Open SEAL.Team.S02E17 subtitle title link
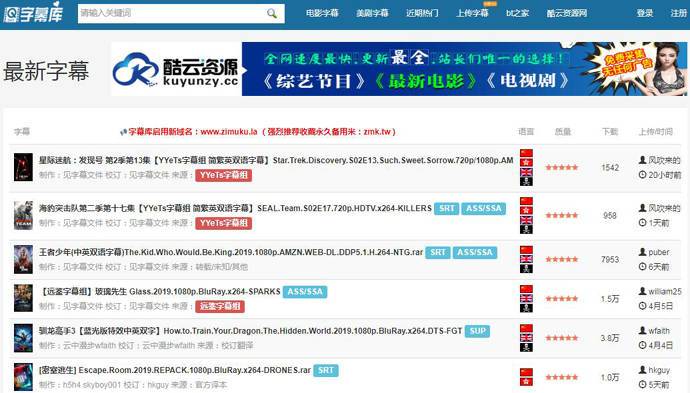 tap(235, 208)
